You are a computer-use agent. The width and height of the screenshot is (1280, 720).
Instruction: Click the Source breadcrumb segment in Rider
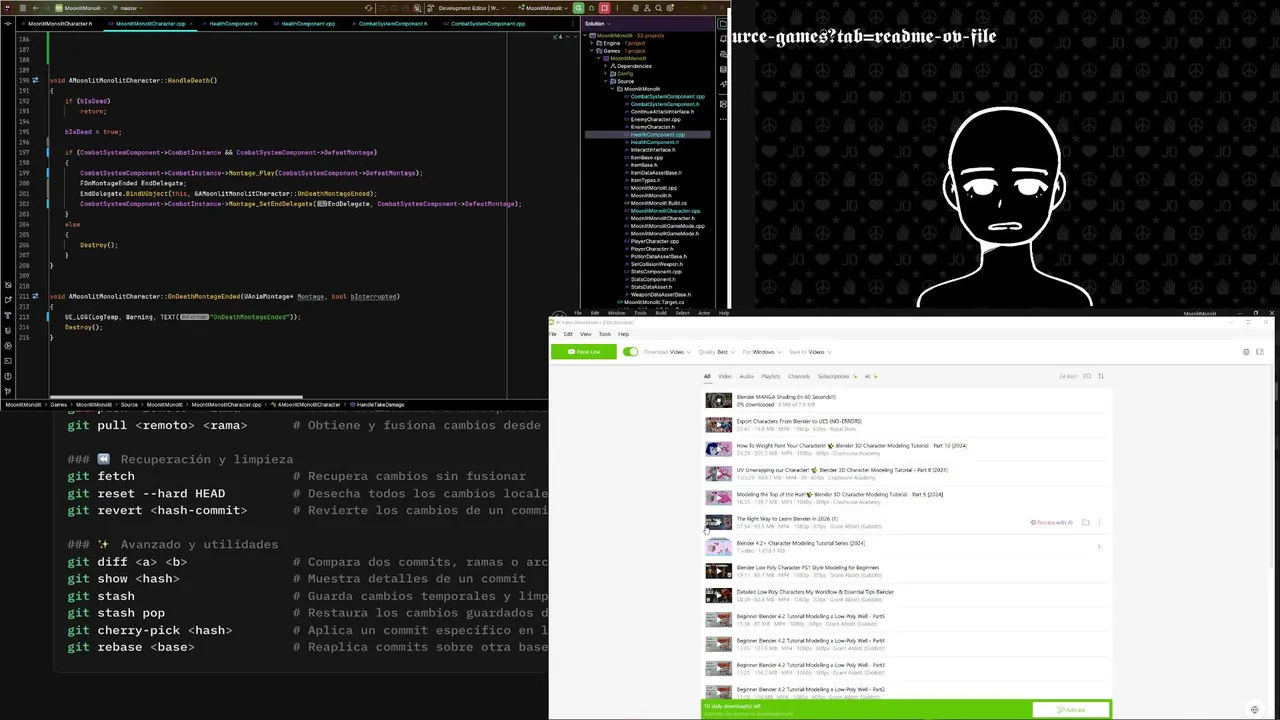tap(129, 404)
